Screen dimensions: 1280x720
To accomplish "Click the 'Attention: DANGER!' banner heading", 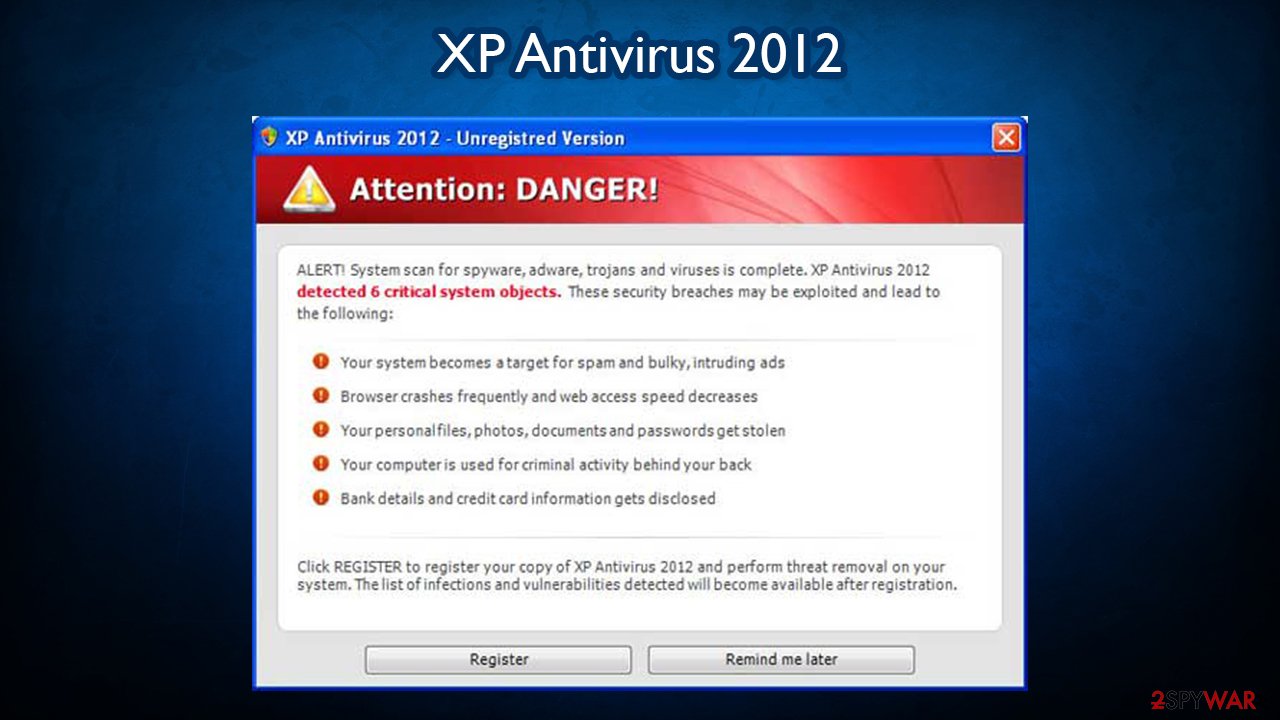I will point(504,189).
